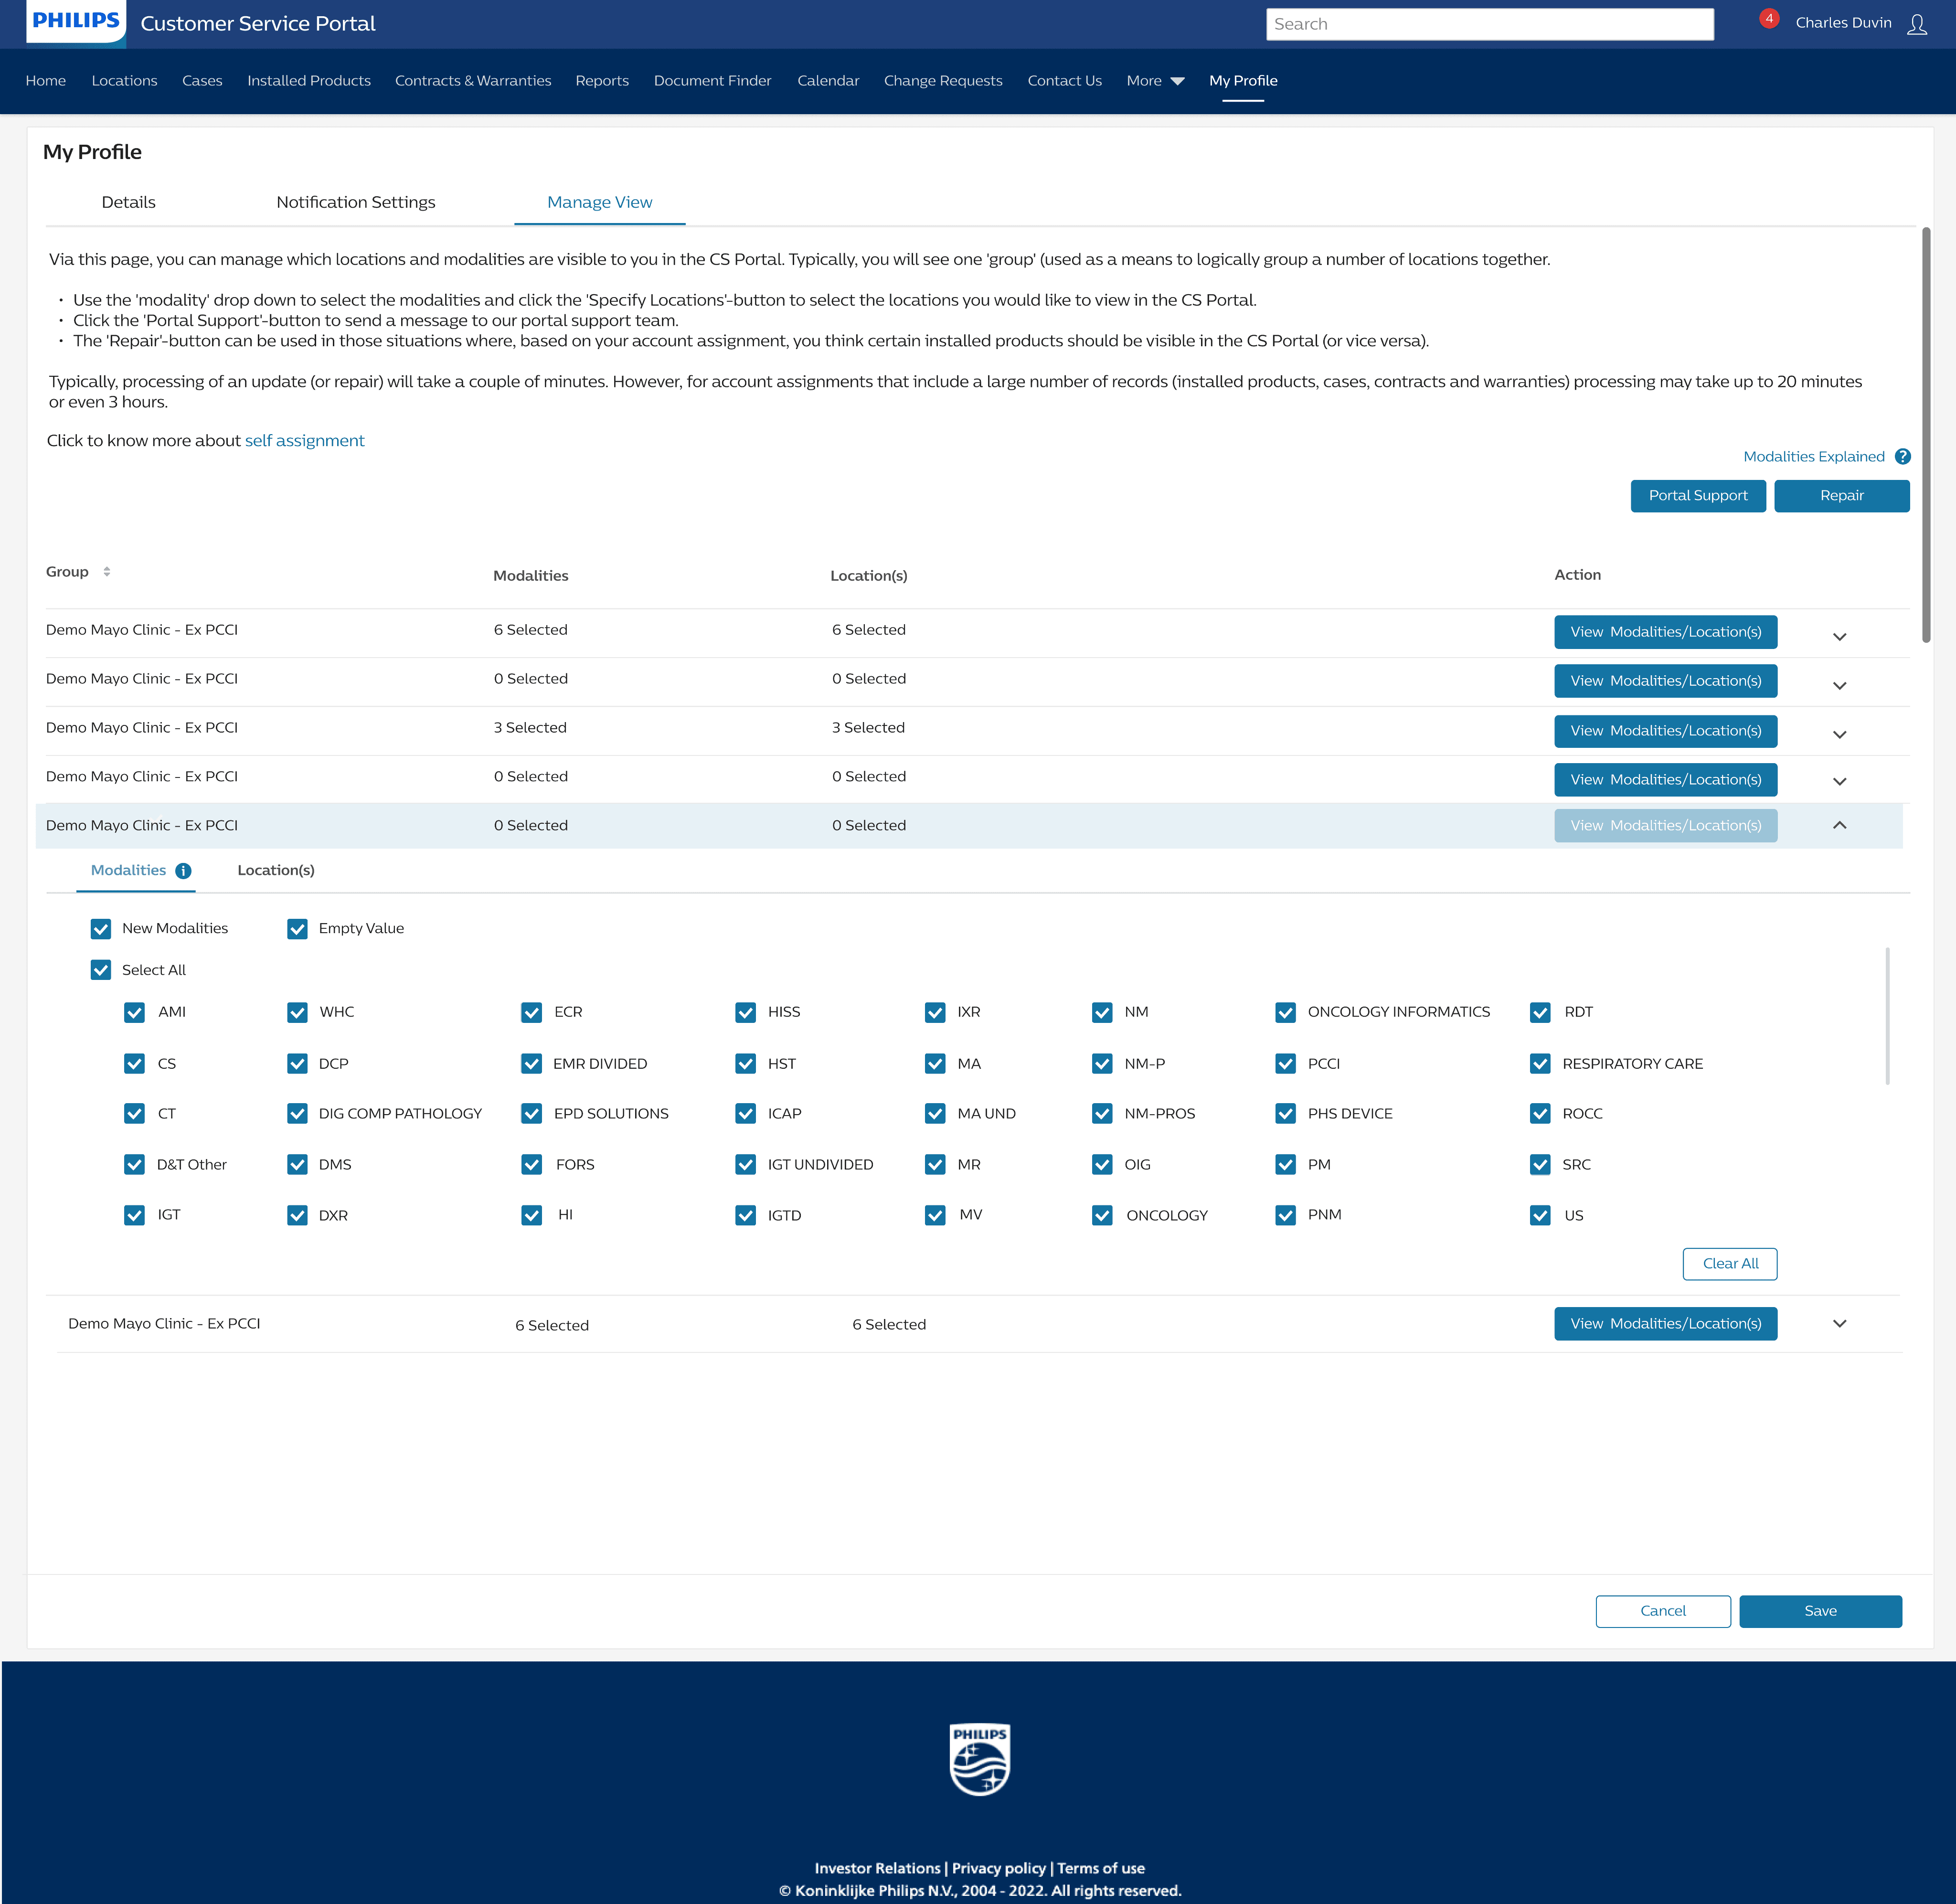Click the info icon beside the Modalities tab
The height and width of the screenshot is (1904, 1956).
183,871
